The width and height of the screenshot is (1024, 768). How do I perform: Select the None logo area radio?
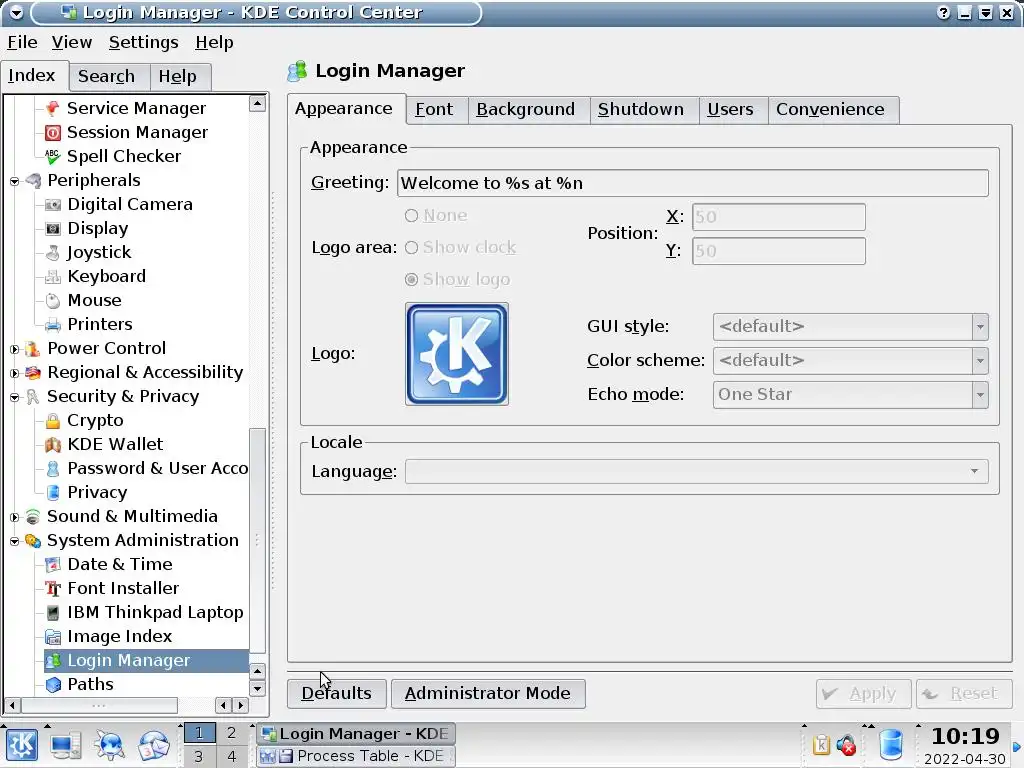pyautogui.click(x=411, y=216)
